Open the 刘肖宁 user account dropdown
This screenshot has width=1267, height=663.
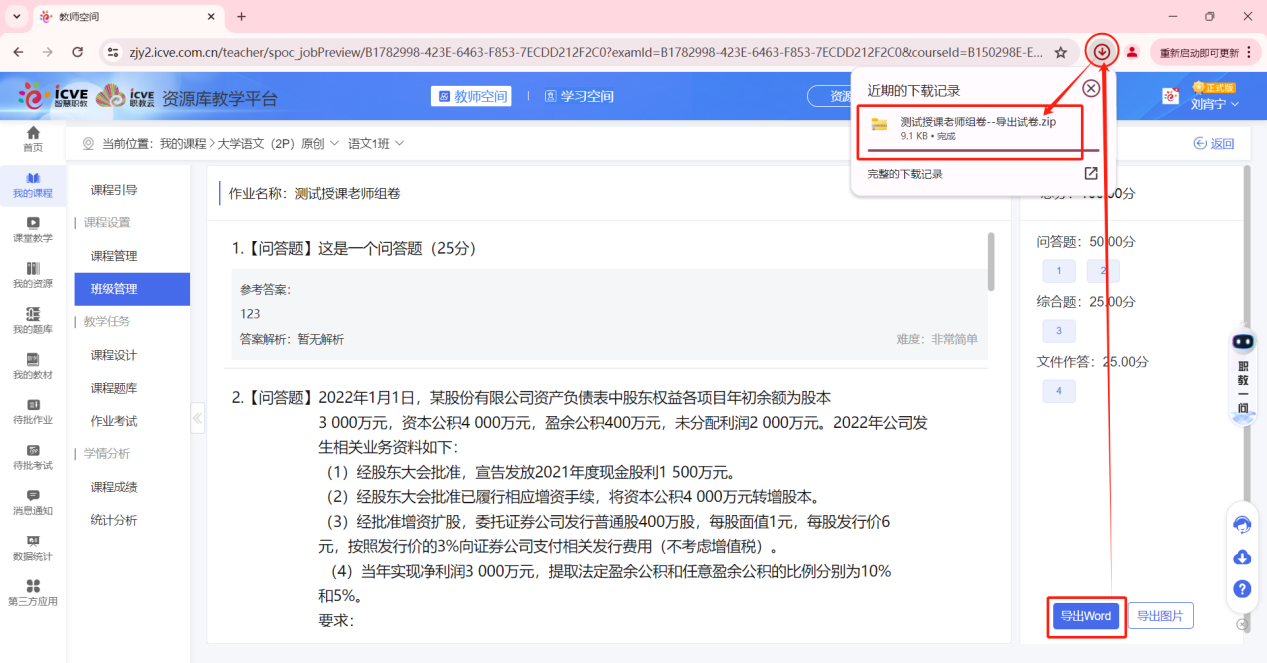(x=1215, y=103)
